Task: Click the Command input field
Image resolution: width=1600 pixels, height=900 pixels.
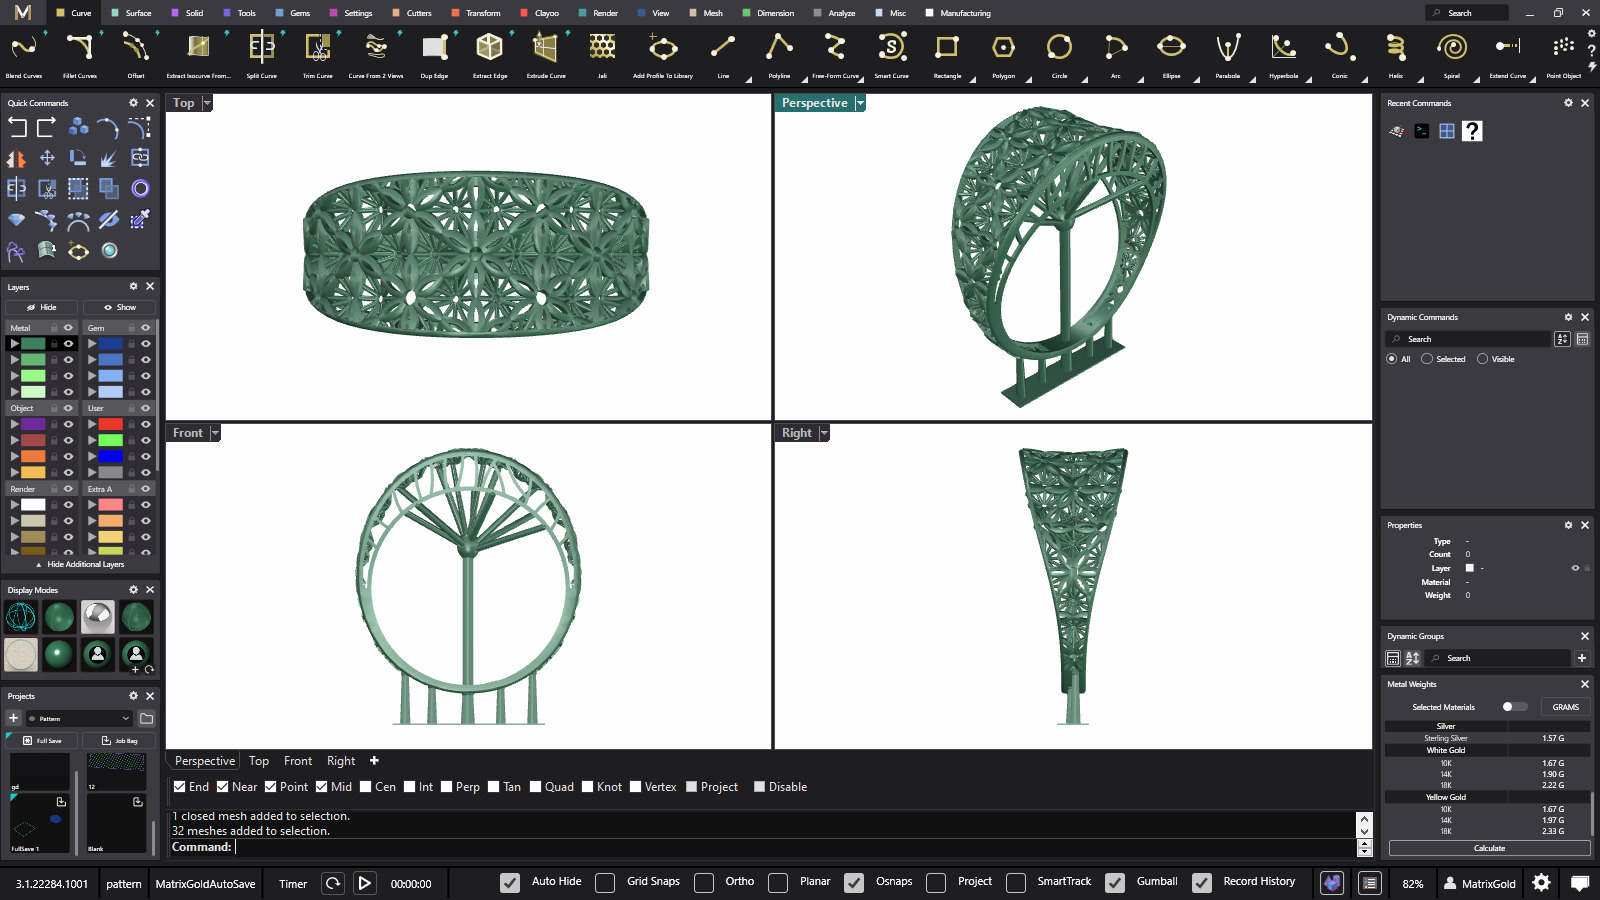Action: click(x=794, y=847)
